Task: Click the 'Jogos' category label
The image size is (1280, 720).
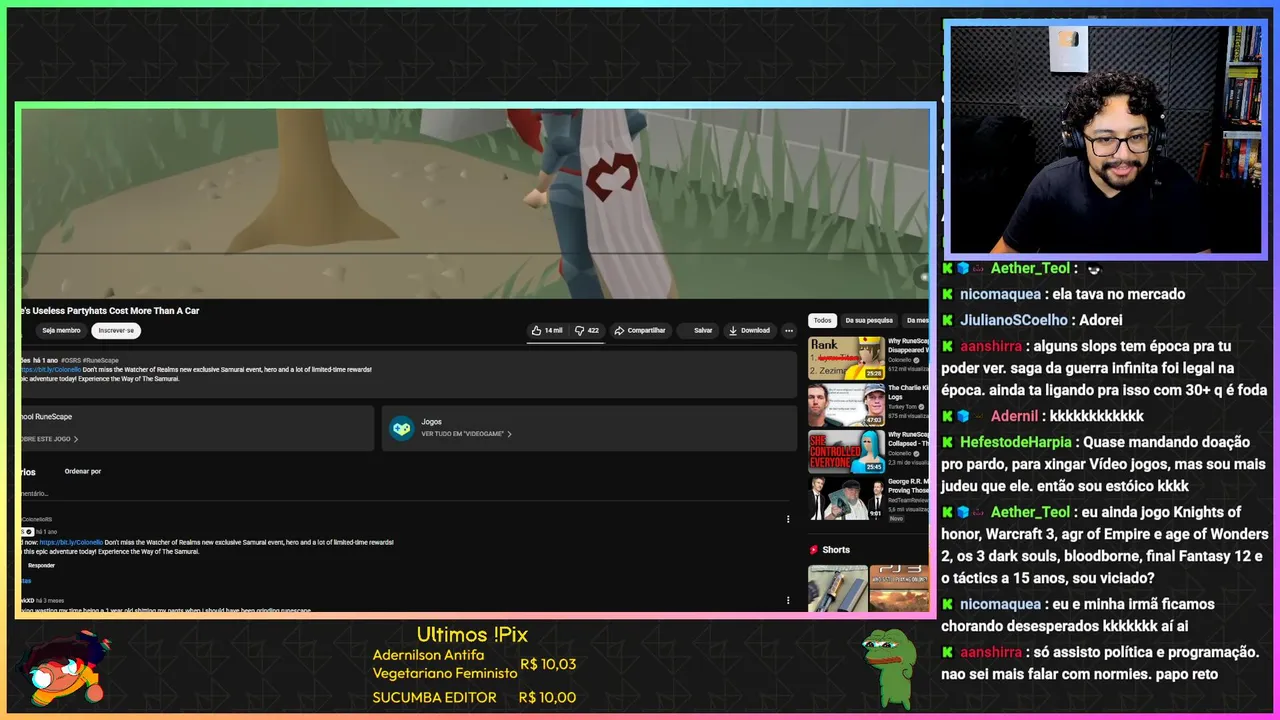Action: 431,422
